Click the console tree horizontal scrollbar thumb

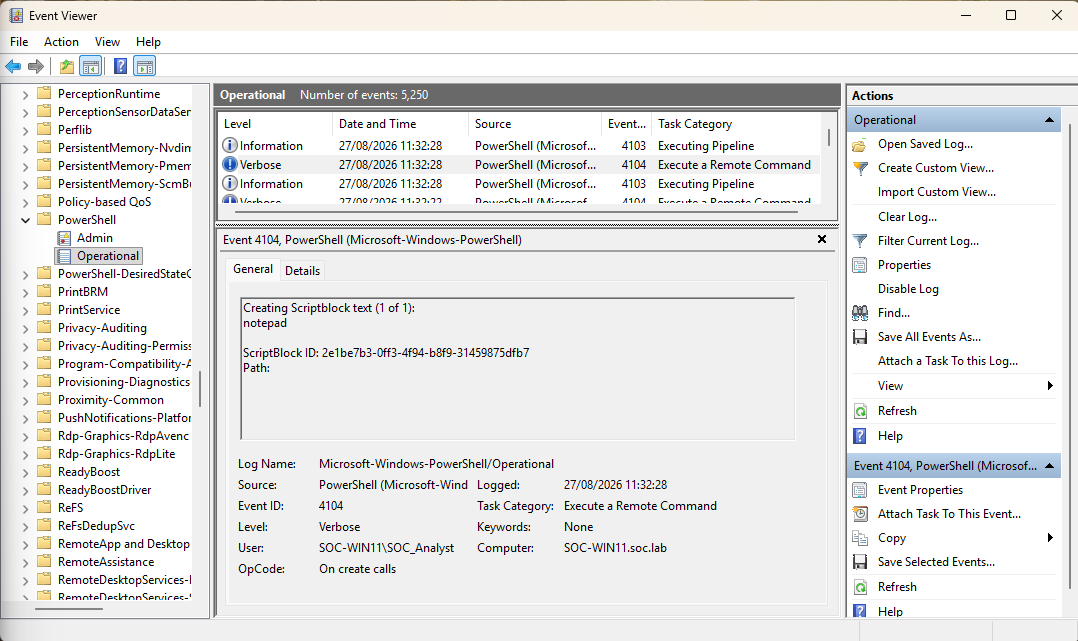coord(69,609)
